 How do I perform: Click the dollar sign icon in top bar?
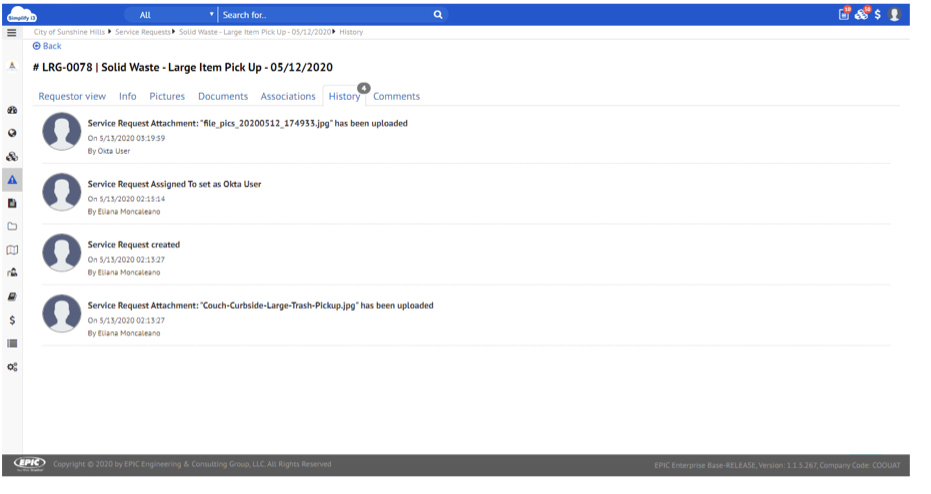click(x=877, y=15)
